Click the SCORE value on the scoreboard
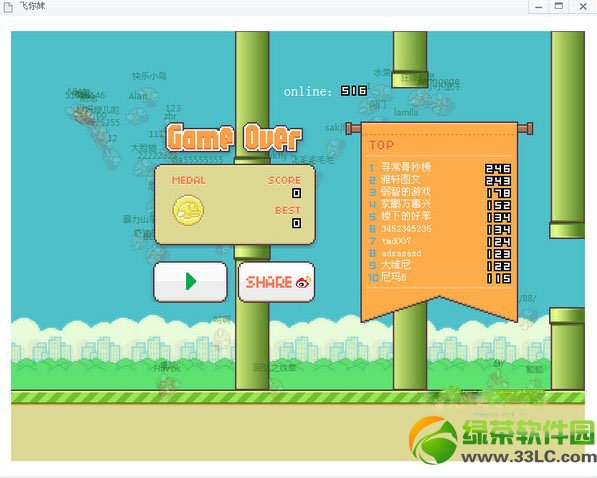 pyautogui.click(x=296, y=193)
